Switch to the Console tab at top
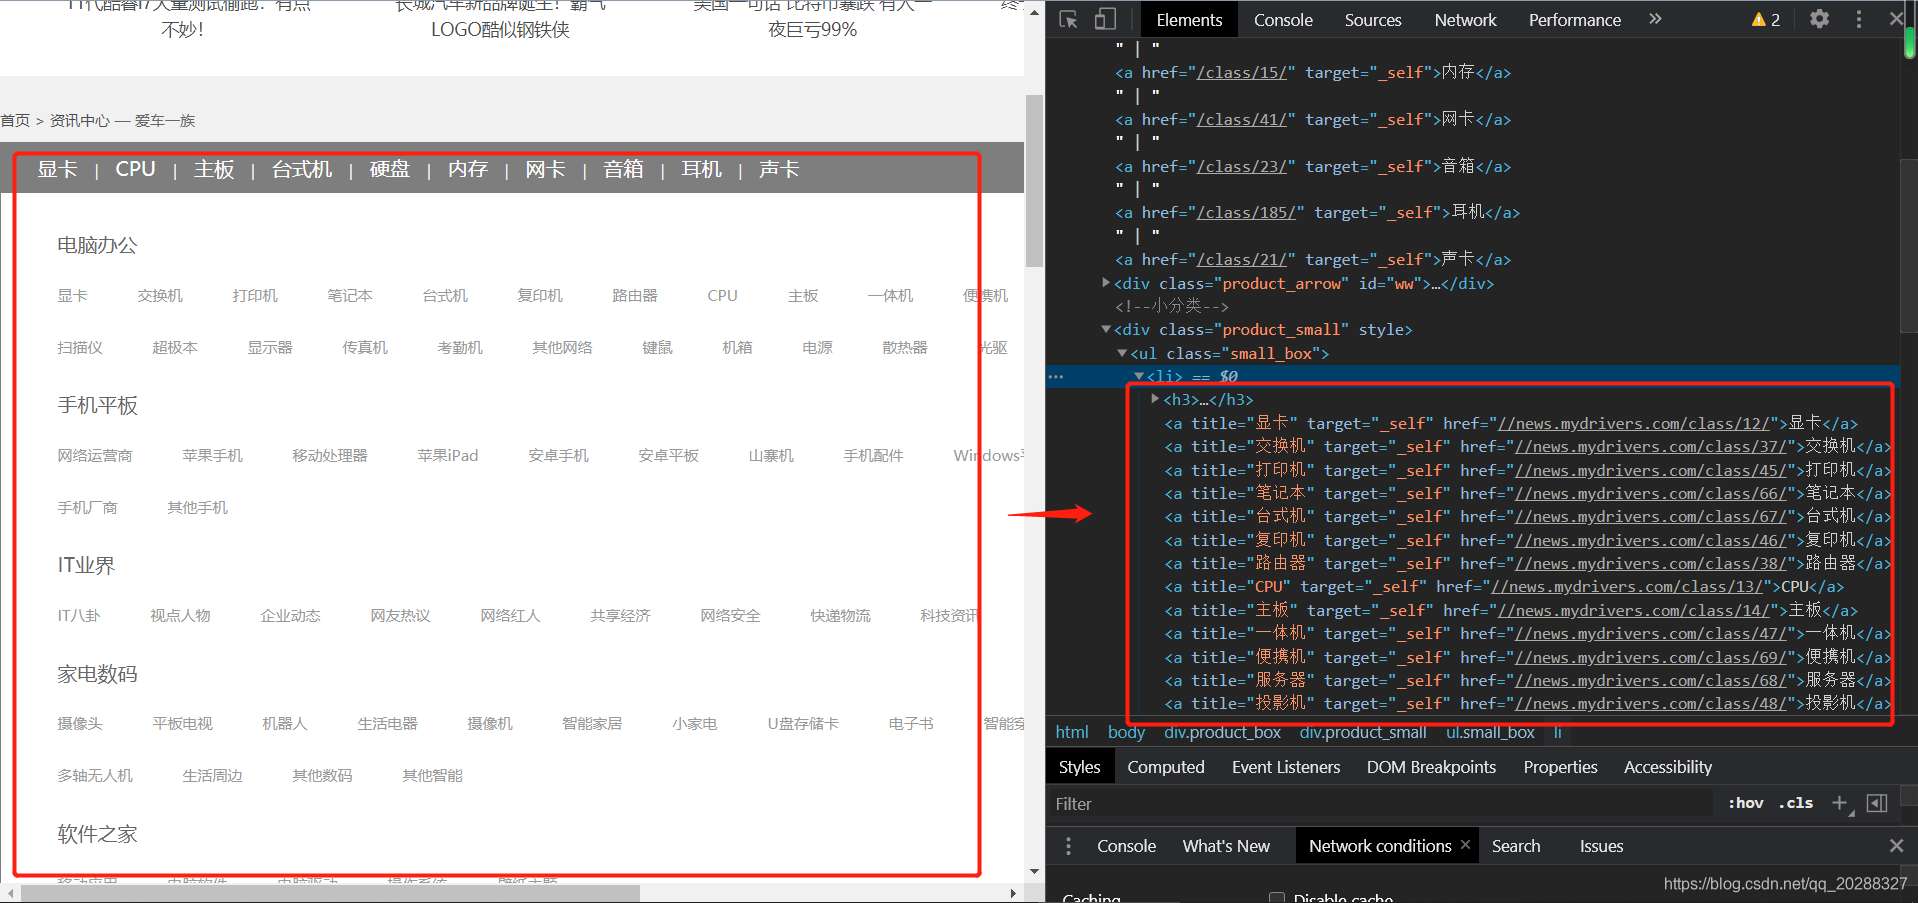 coord(1283,20)
